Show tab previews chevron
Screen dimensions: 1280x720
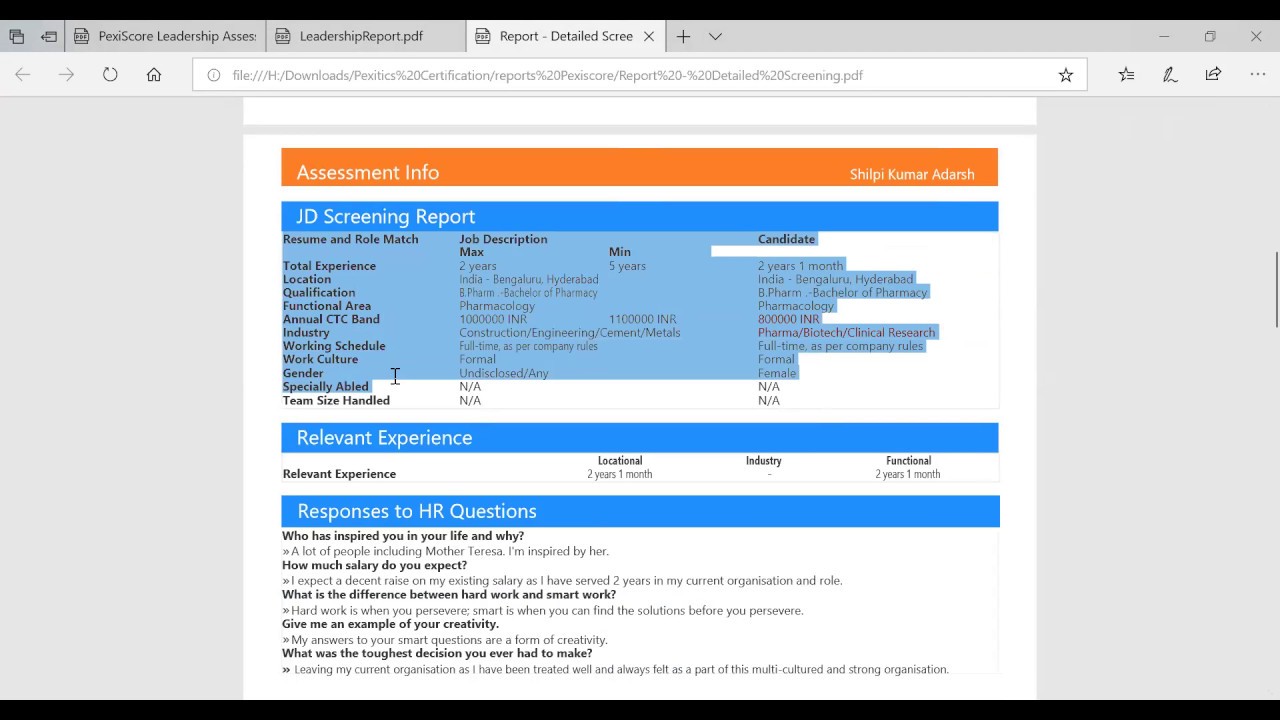click(715, 36)
